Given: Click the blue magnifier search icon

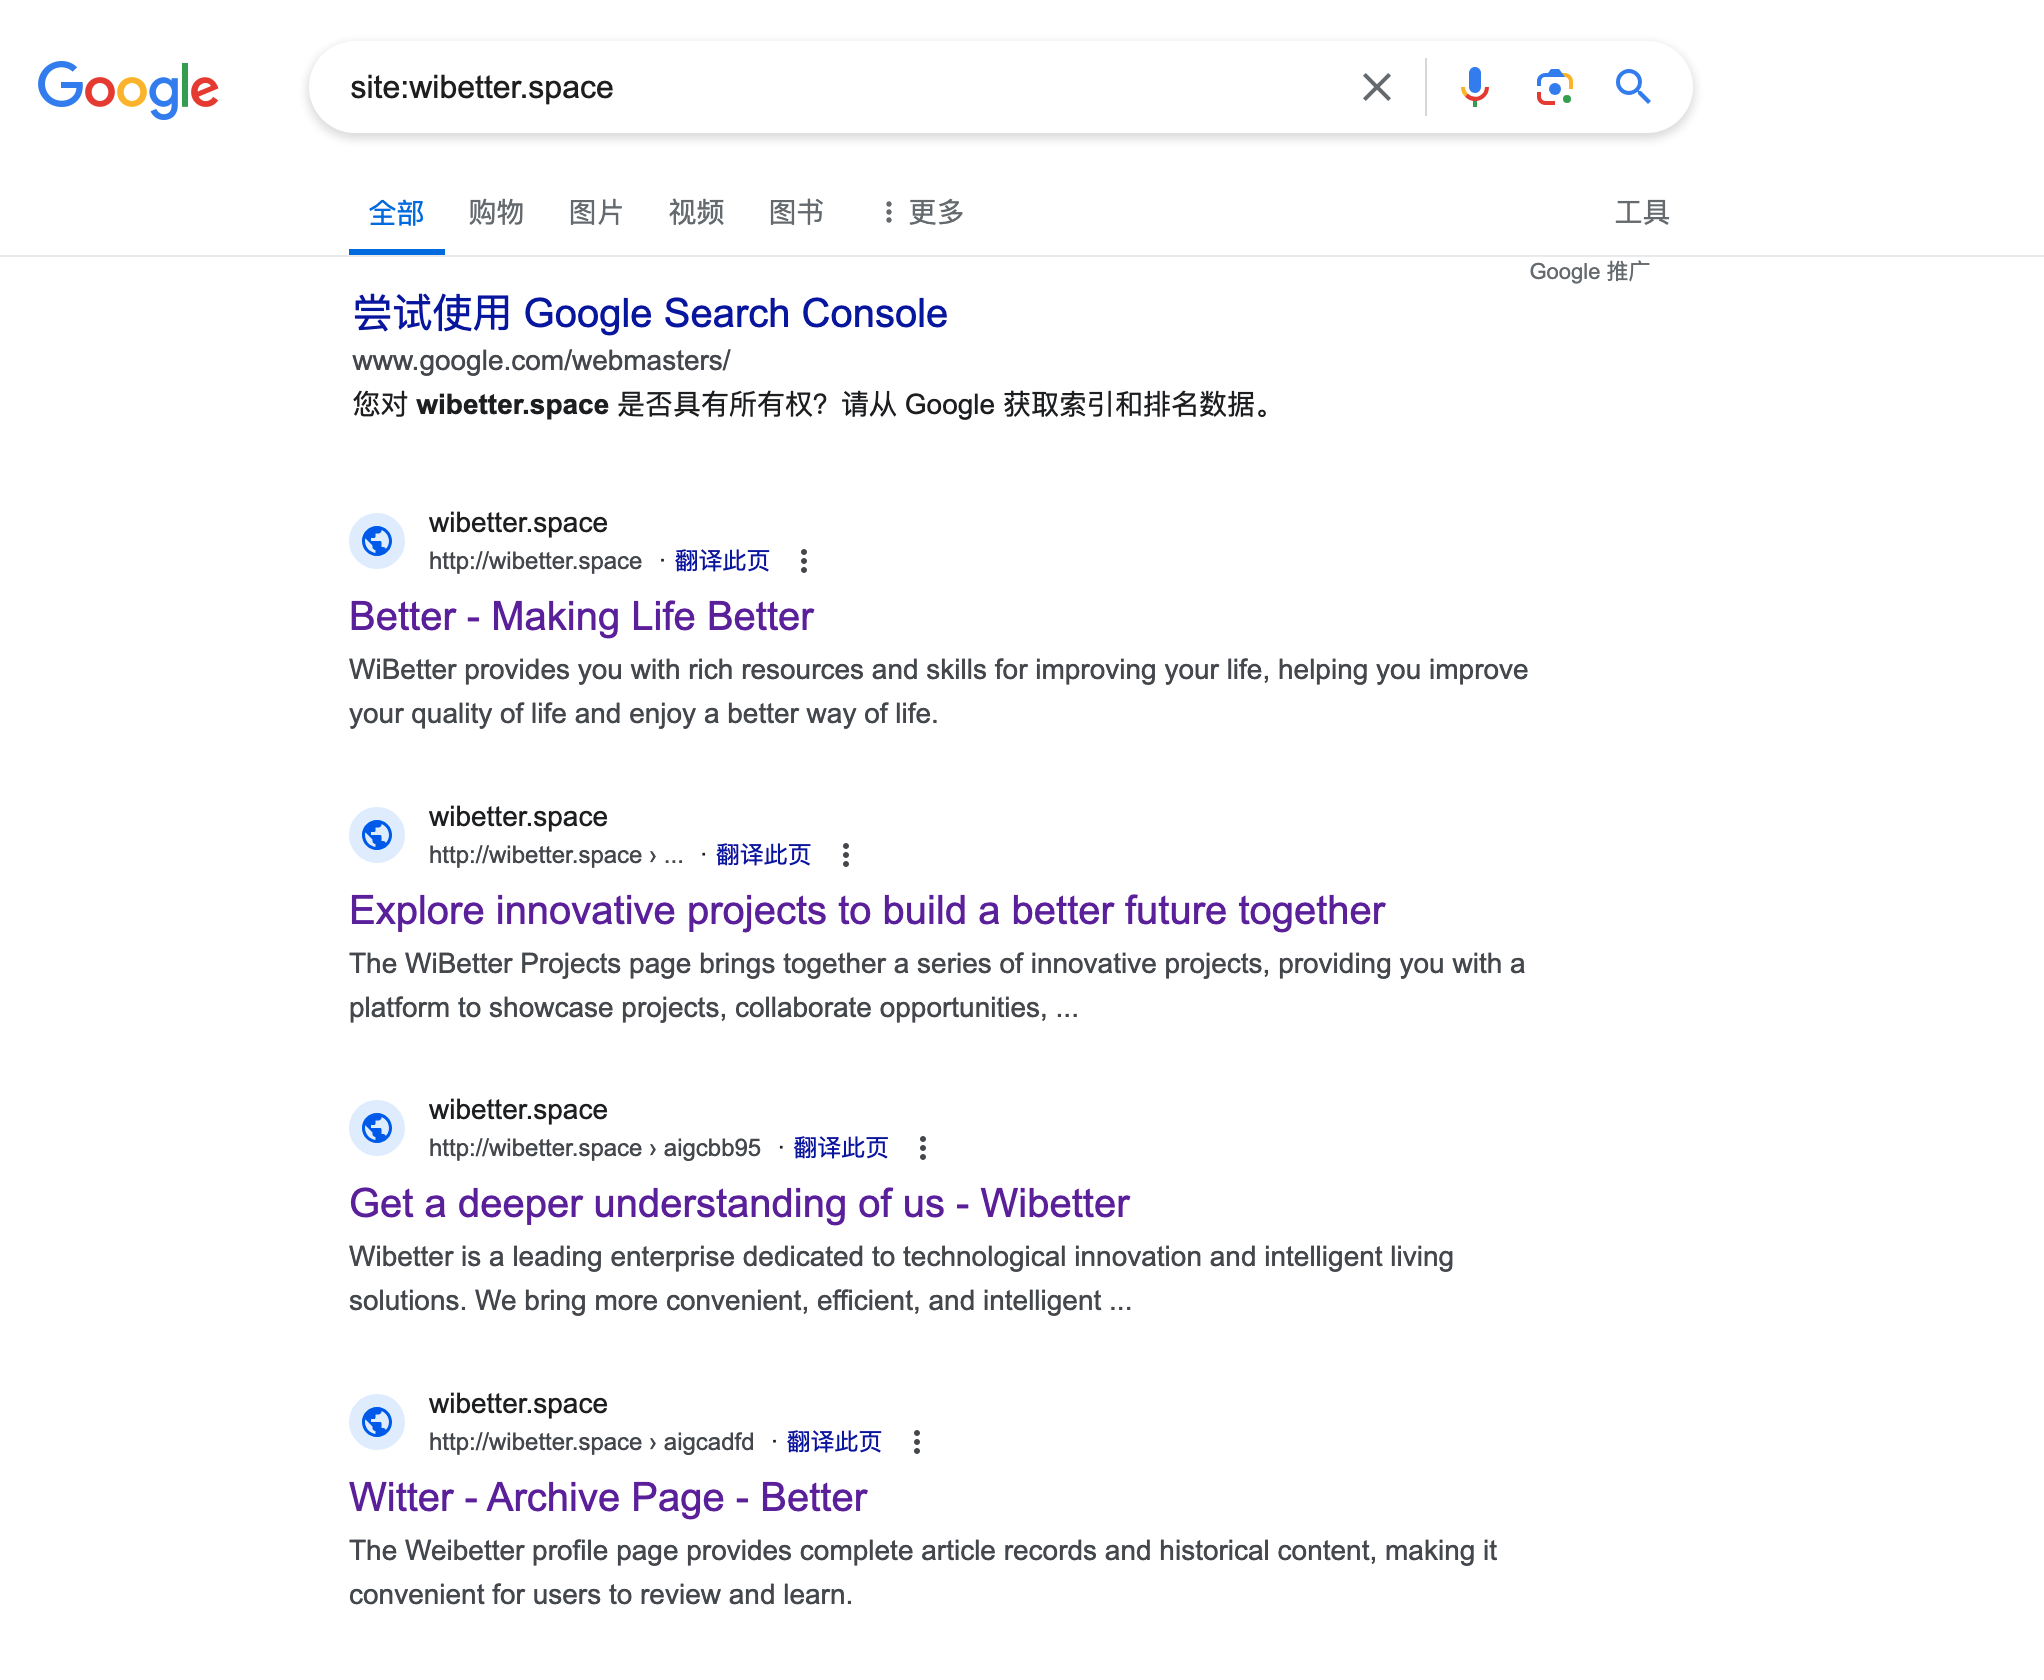Looking at the screenshot, I should 1633,87.
